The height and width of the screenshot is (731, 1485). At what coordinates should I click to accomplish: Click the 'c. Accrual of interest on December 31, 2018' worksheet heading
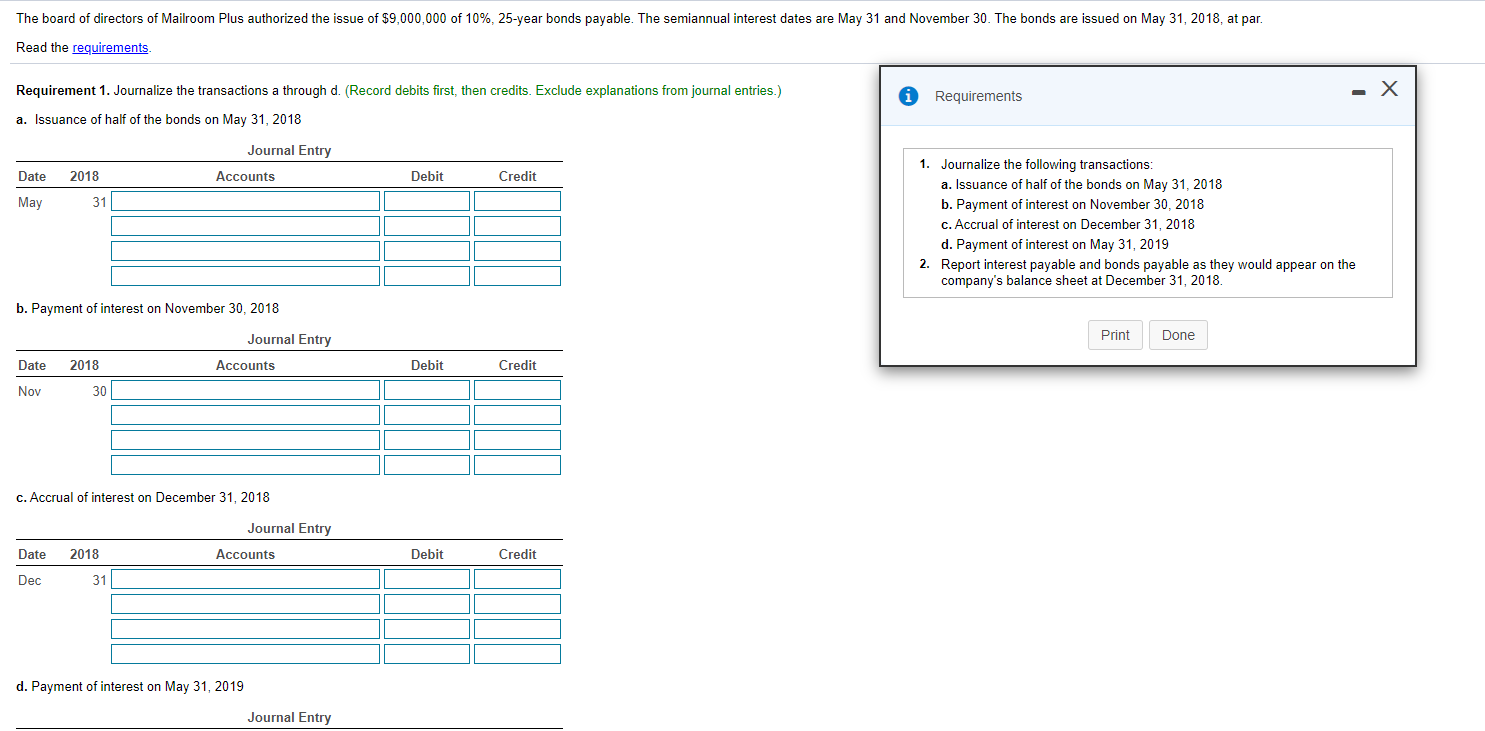click(x=143, y=497)
